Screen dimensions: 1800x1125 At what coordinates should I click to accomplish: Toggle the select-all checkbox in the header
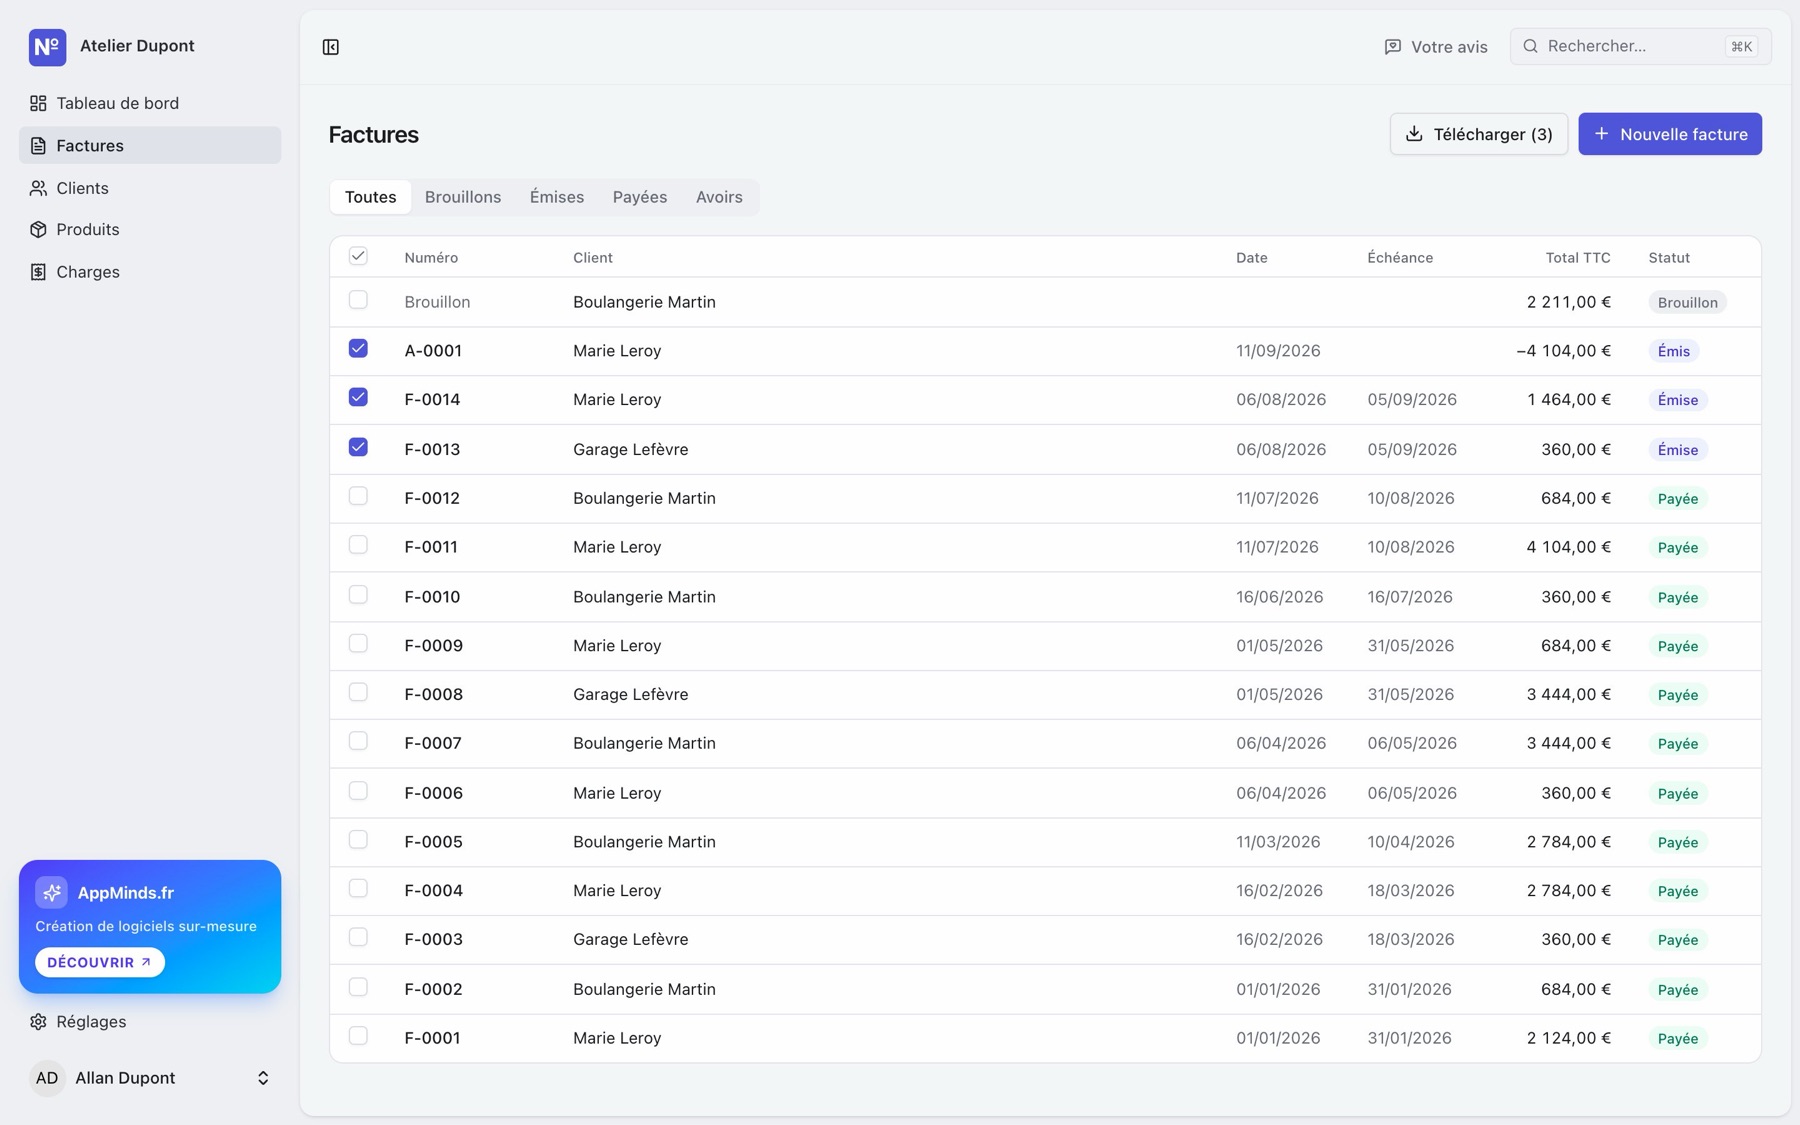358,256
